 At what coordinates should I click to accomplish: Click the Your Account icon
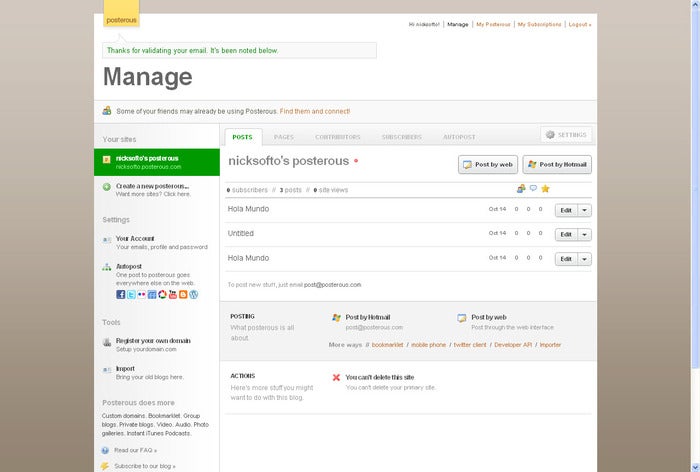point(107,240)
